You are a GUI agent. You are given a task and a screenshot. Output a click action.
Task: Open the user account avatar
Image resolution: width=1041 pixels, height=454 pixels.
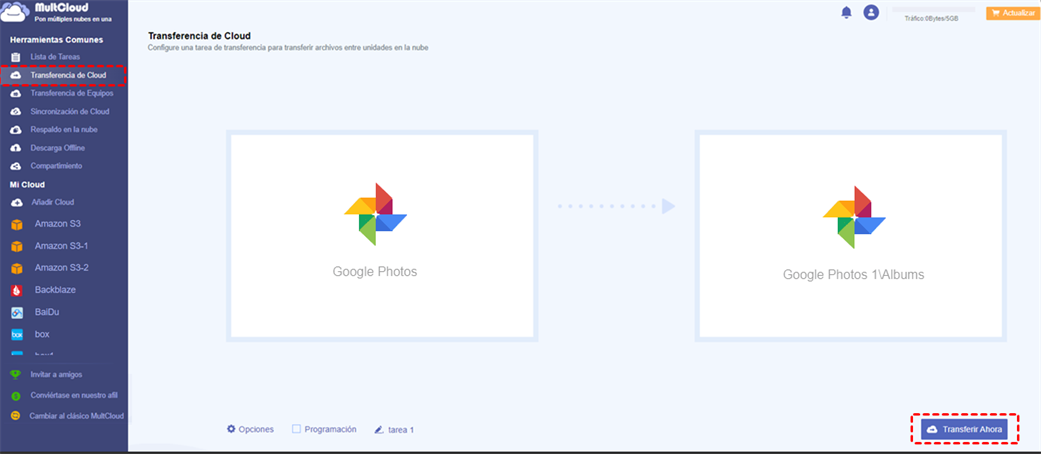tap(871, 12)
